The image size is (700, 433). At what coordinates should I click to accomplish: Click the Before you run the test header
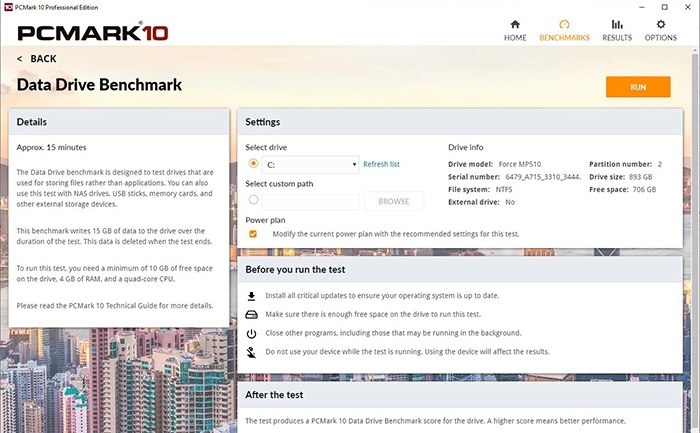pyautogui.click(x=460, y=270)
